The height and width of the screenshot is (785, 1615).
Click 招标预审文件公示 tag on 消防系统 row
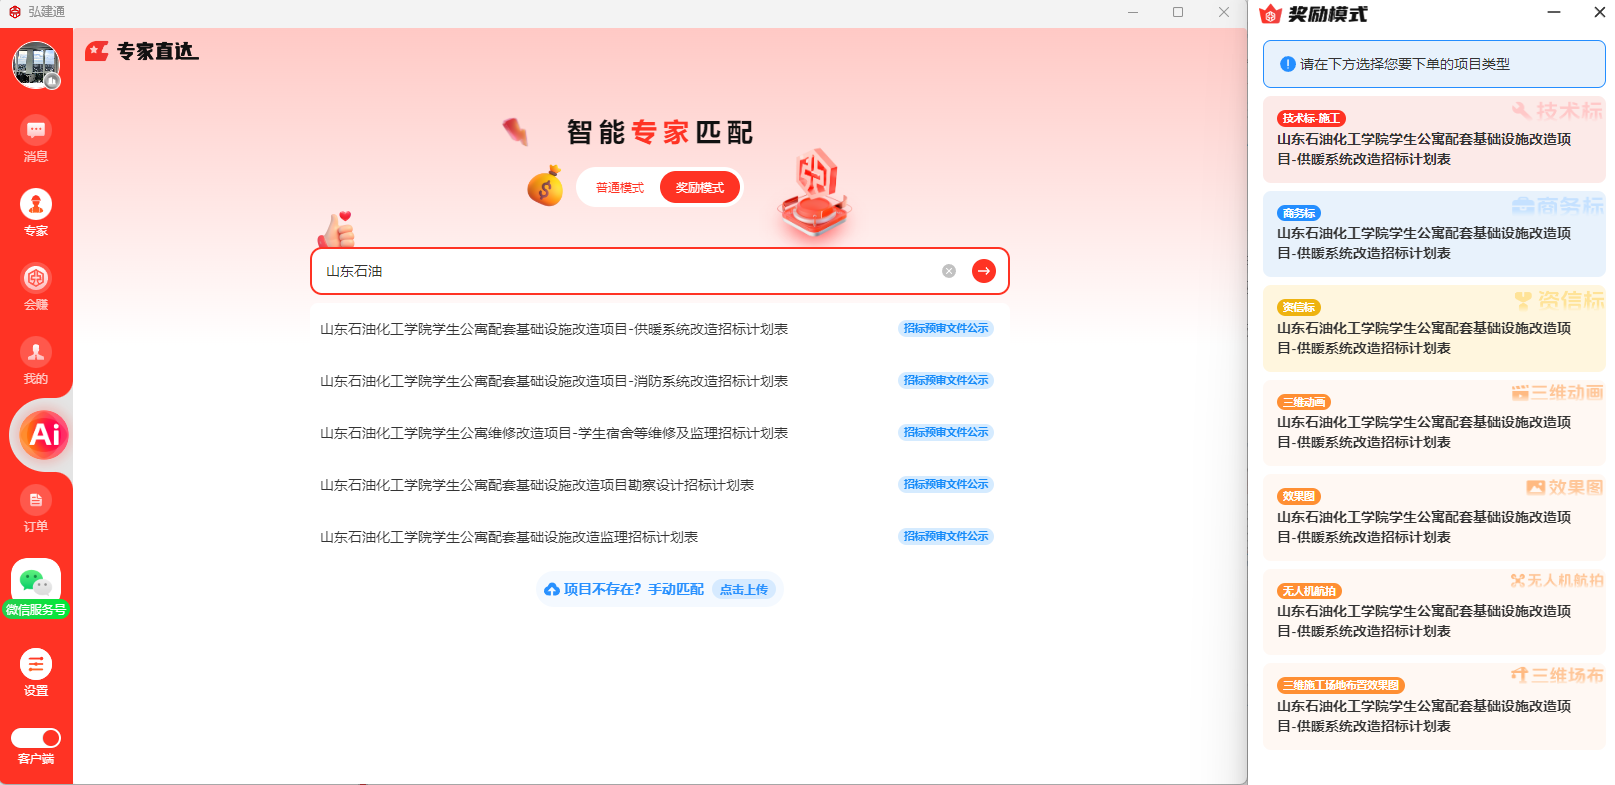946,380
